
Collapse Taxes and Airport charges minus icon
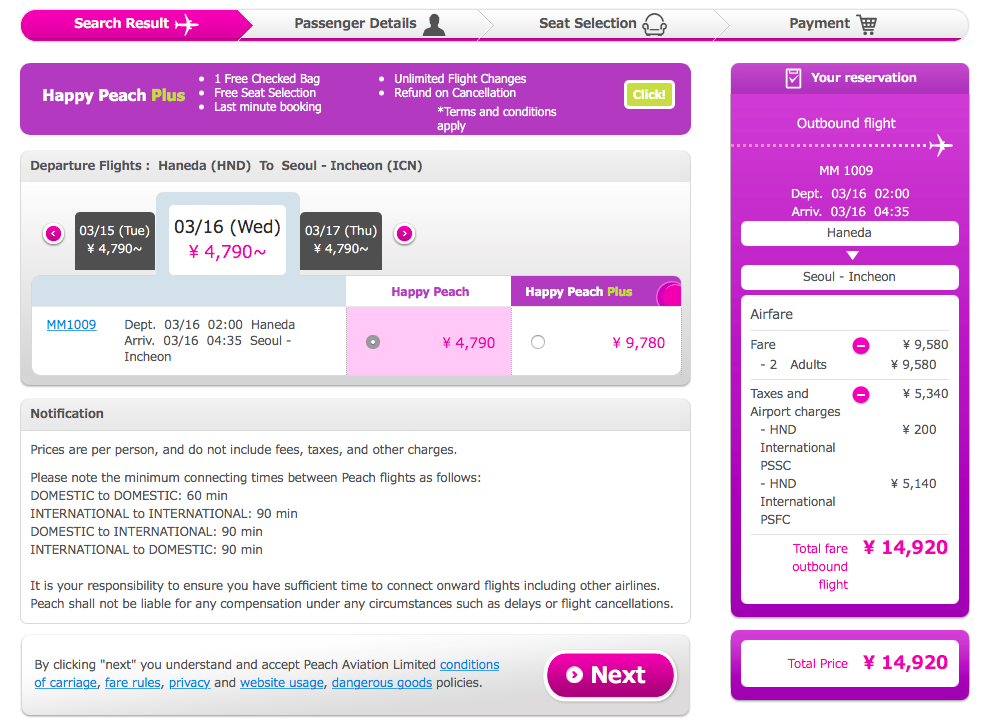[861, 395]
